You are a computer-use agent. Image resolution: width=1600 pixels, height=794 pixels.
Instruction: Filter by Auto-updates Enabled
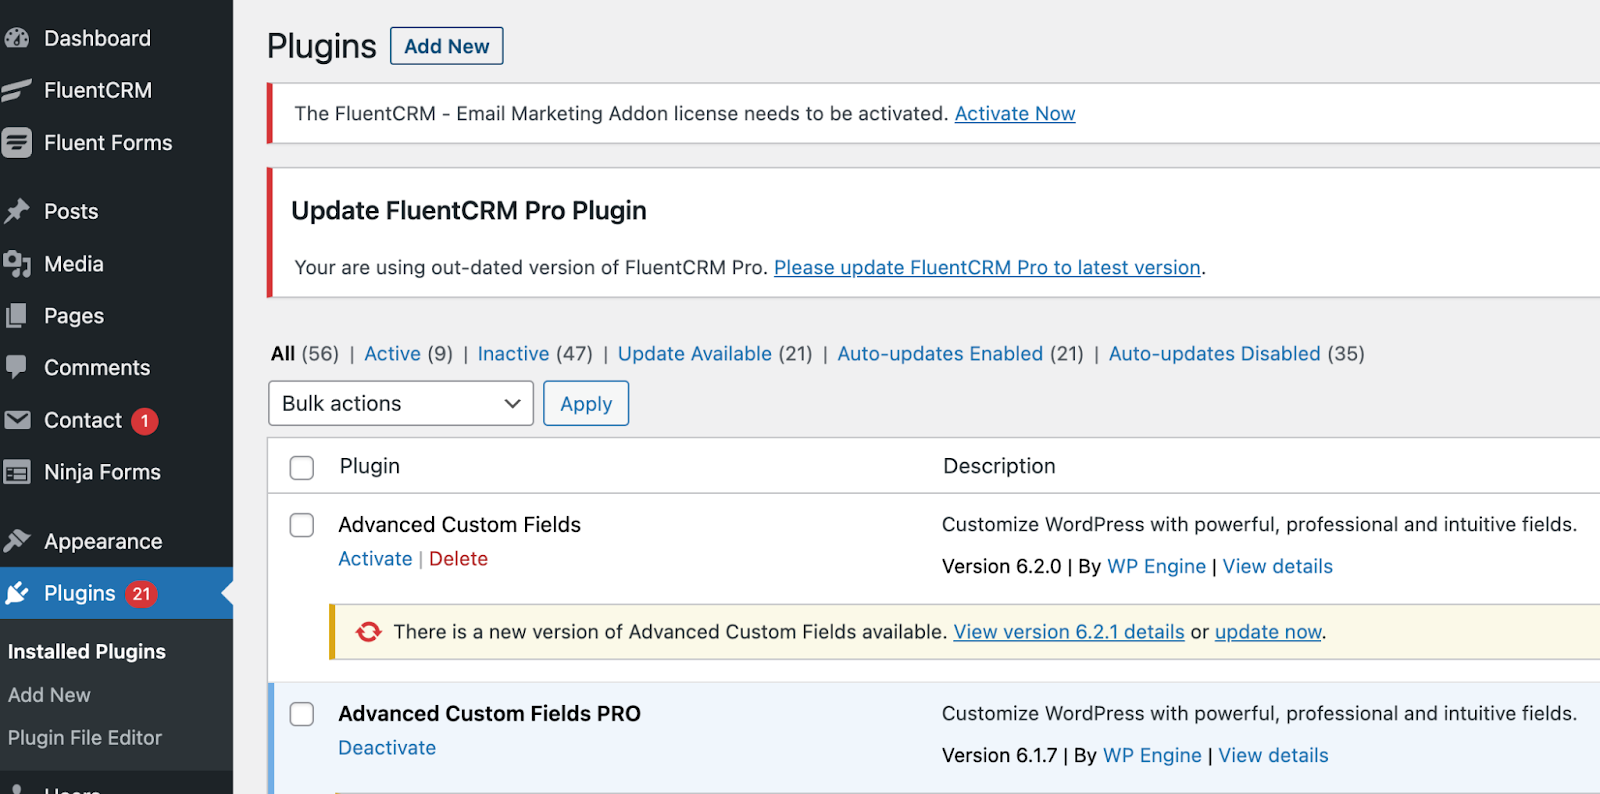[940, 354]
